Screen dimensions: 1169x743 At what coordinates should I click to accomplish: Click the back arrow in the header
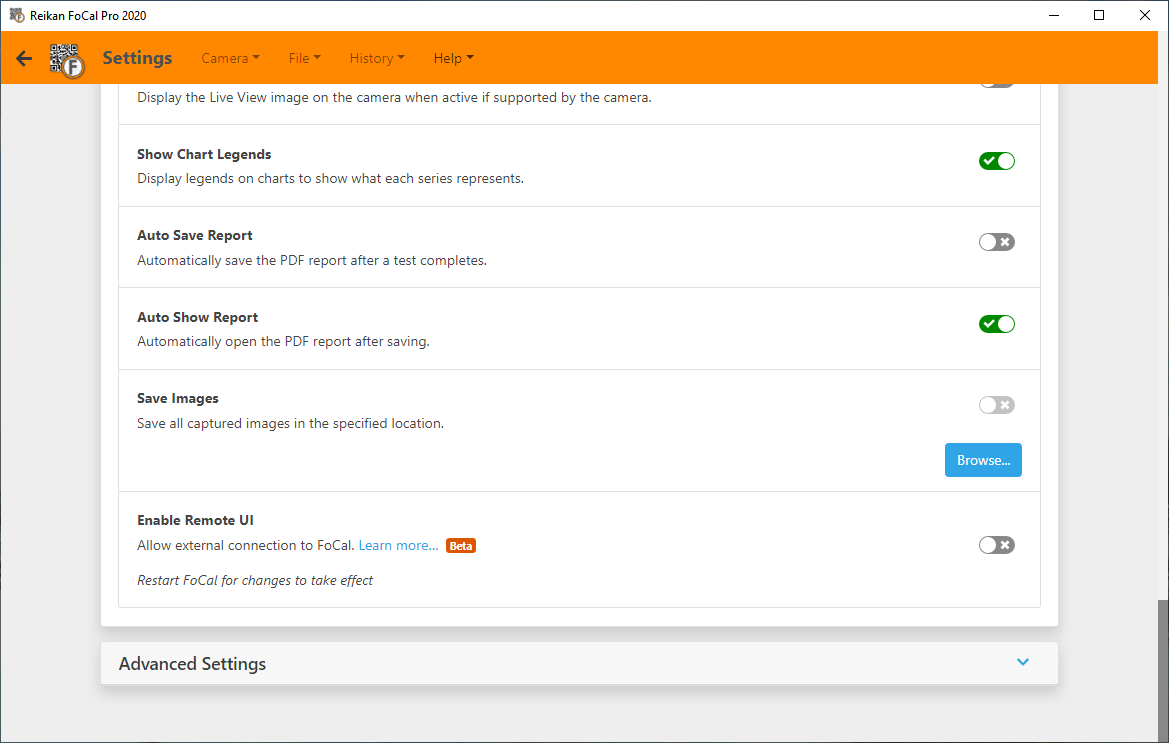click(24, 58)
